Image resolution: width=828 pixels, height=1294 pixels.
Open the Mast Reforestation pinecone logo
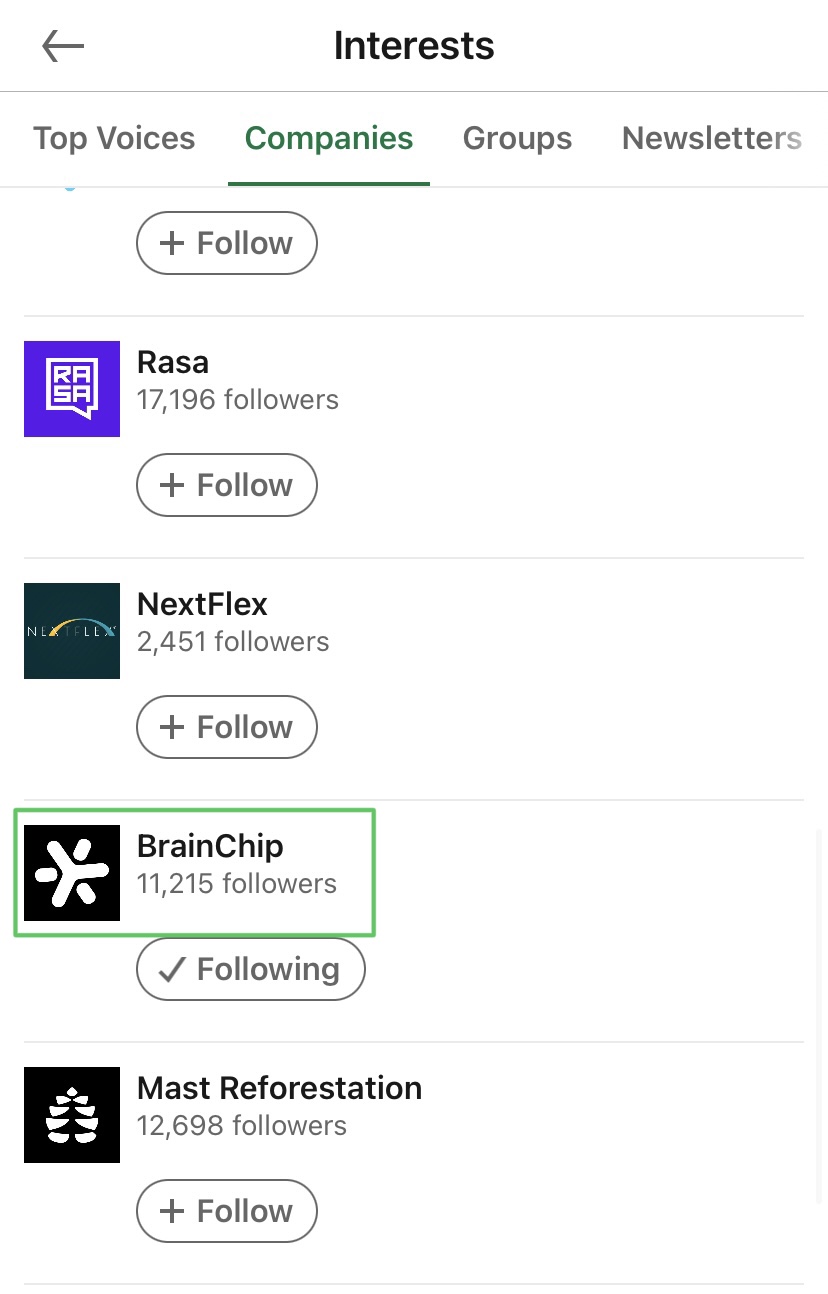[72, 1115]
